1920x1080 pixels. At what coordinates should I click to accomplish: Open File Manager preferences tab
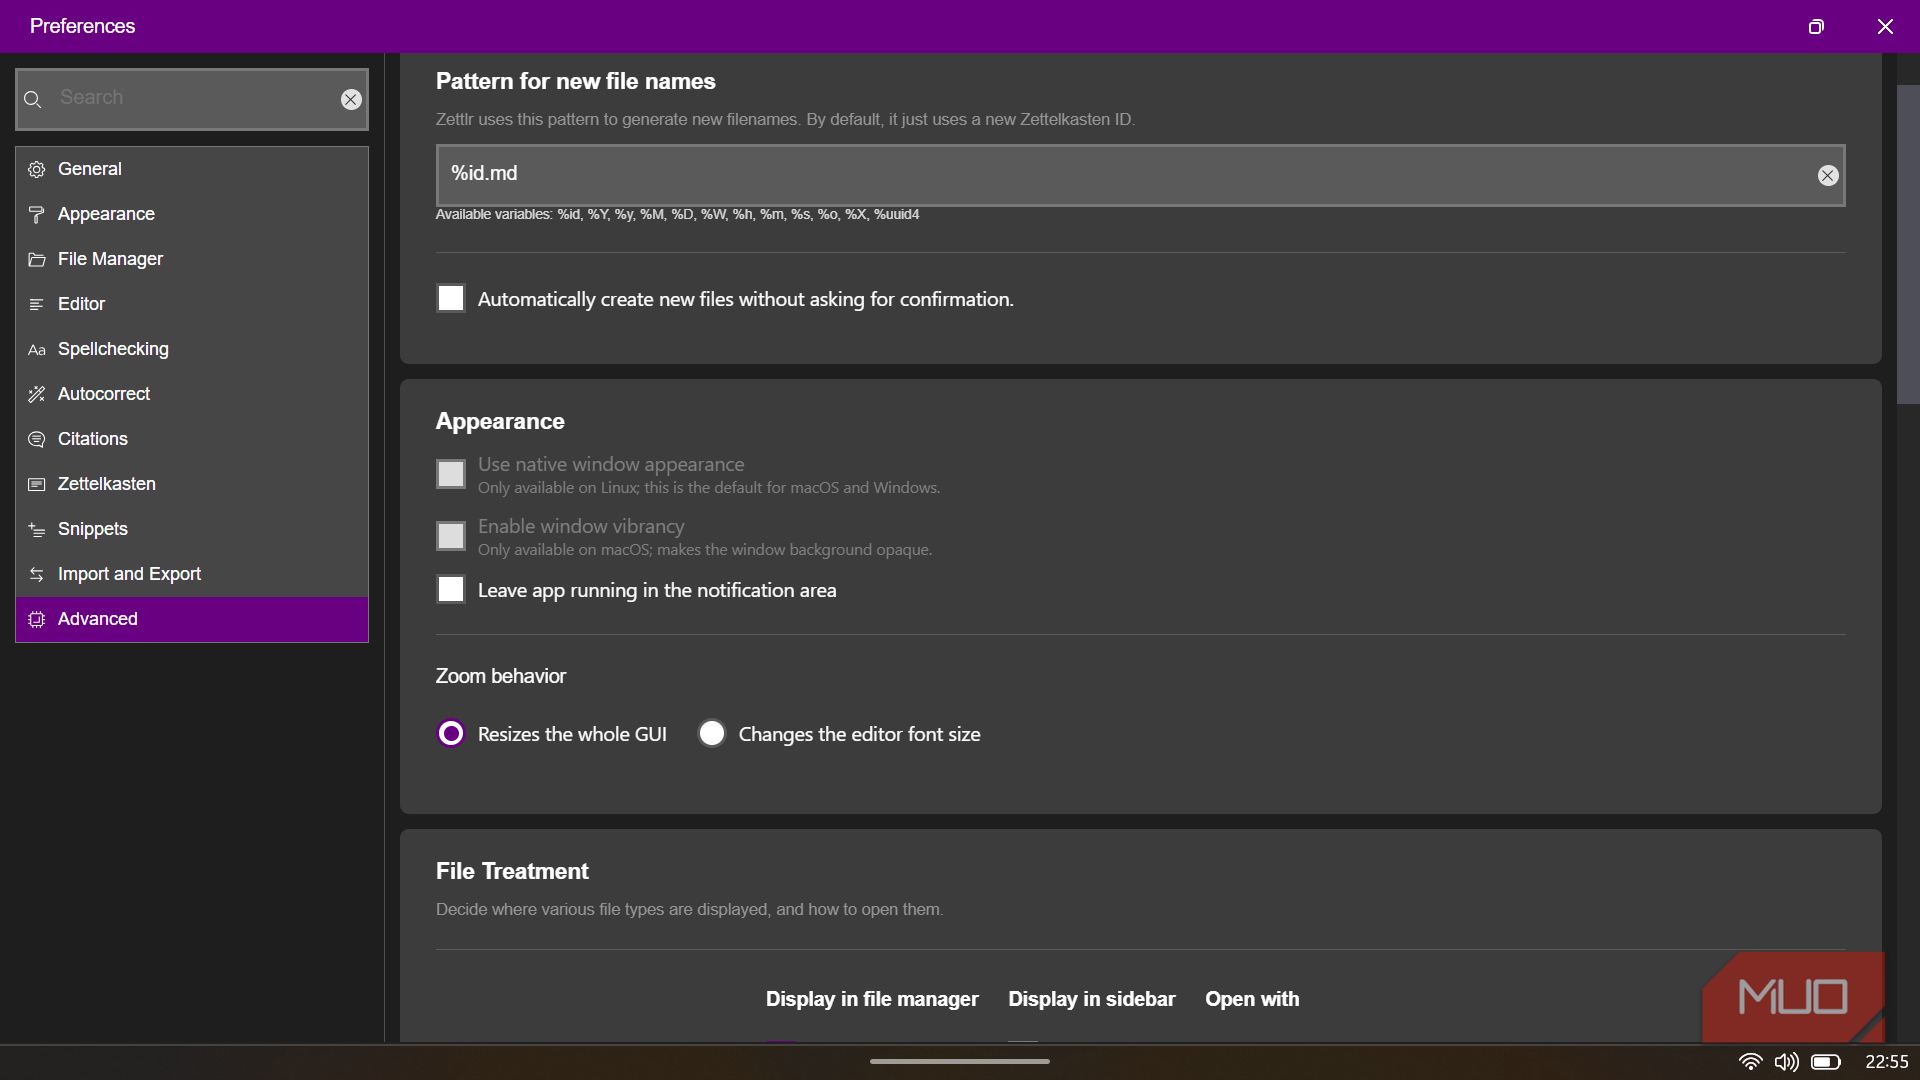[192, 259]
